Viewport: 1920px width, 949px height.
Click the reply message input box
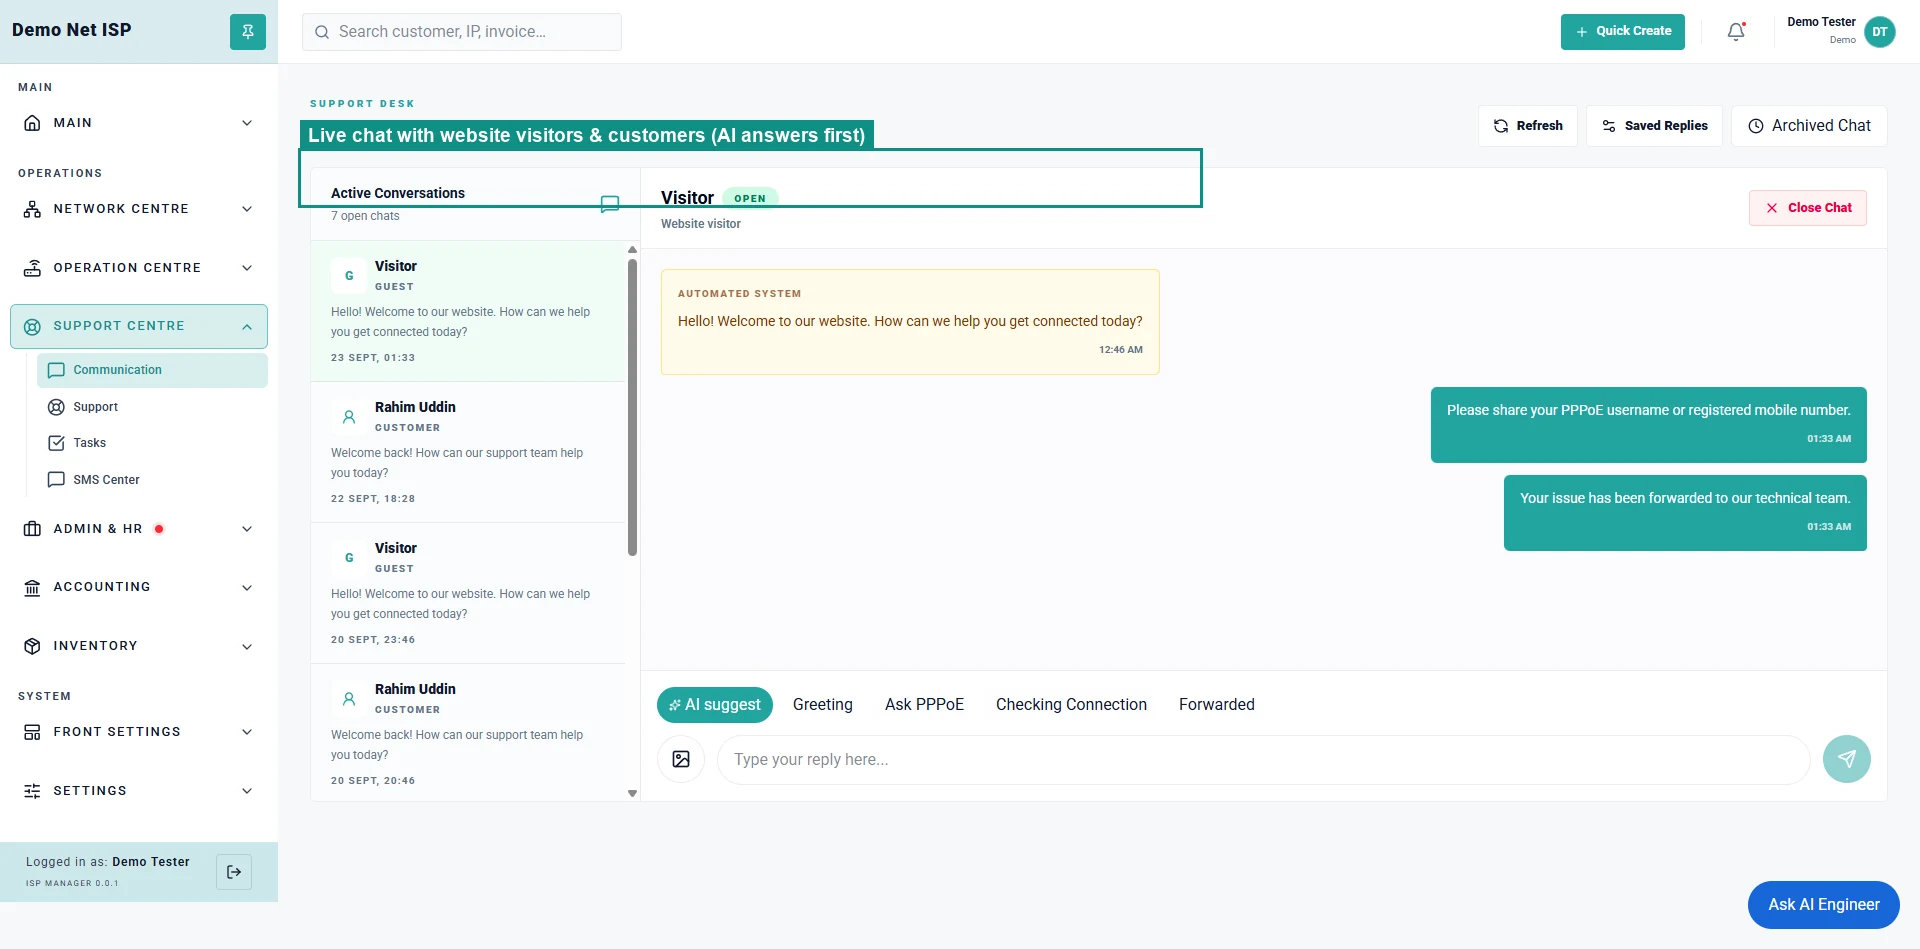1264,760
